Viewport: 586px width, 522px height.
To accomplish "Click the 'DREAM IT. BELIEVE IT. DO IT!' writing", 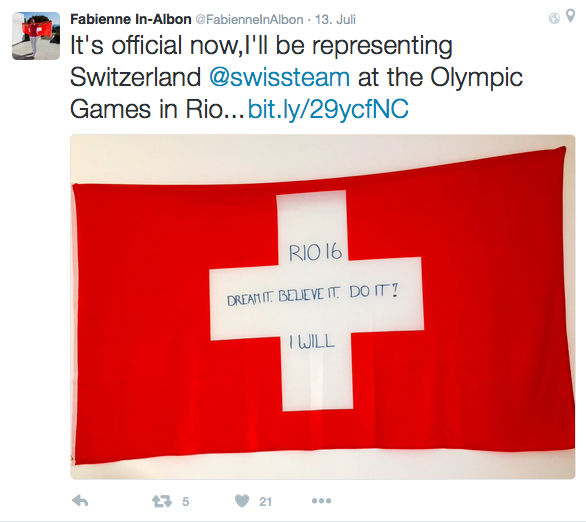I will coord(312,295).
